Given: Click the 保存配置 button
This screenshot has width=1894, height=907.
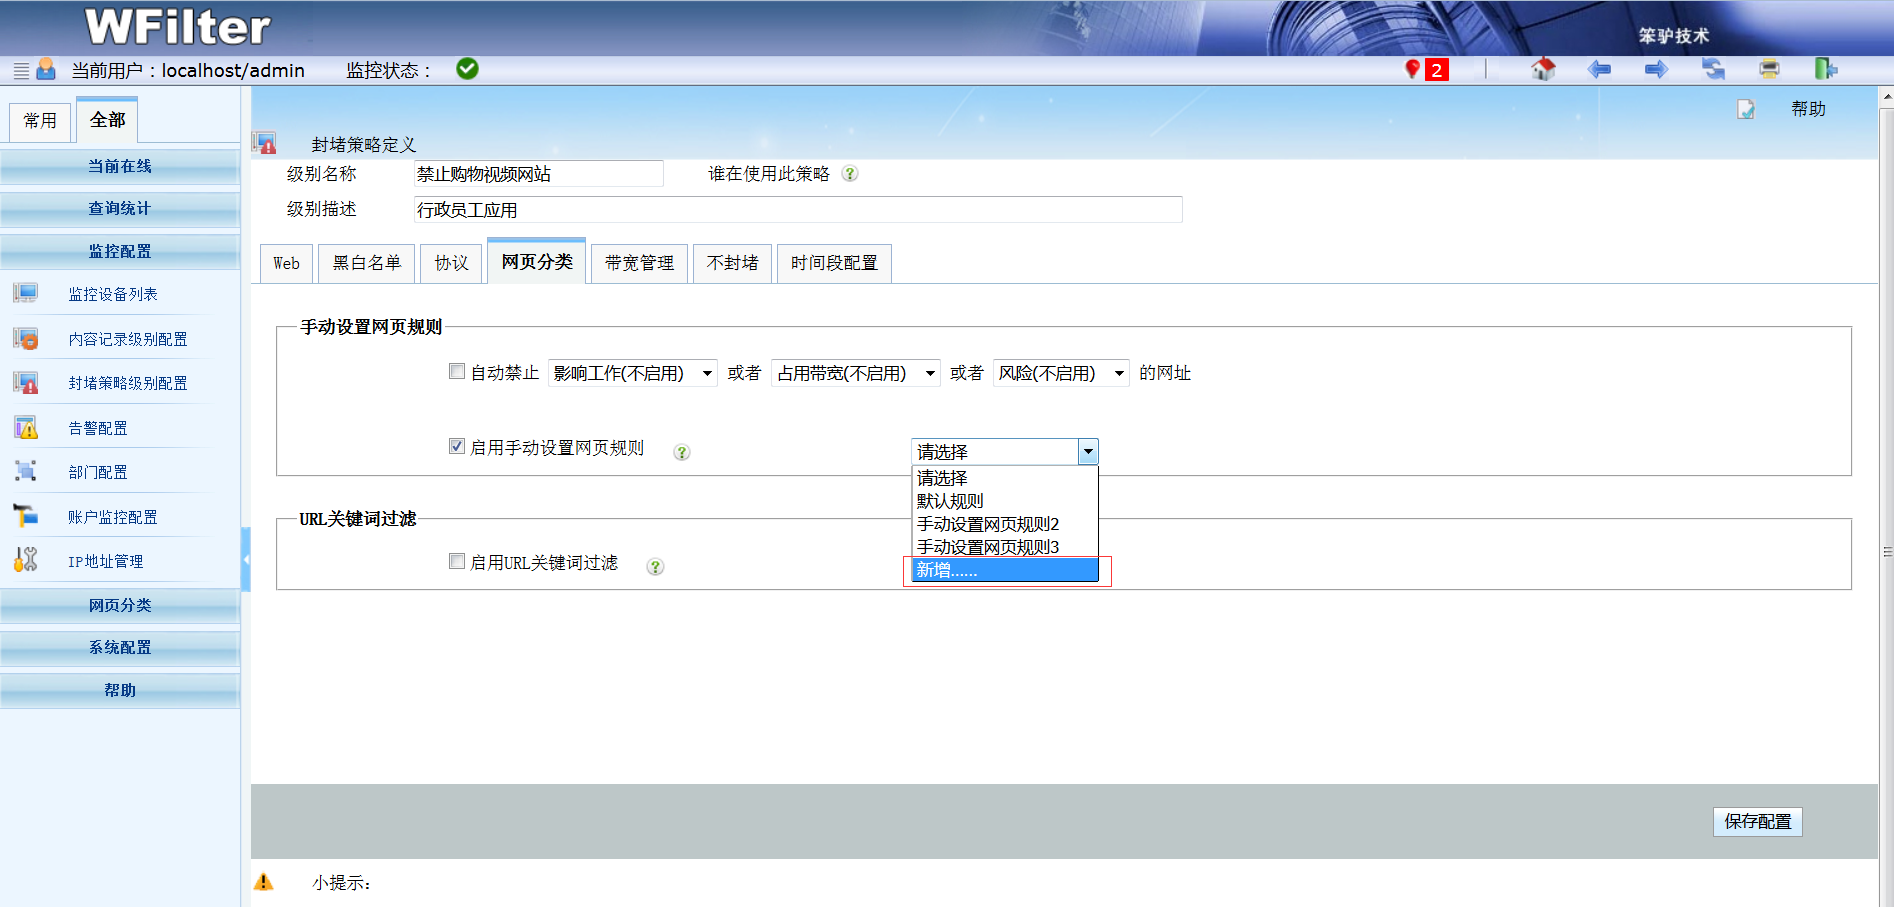Looking at the screenshot, I should (x=1757, y=822).
